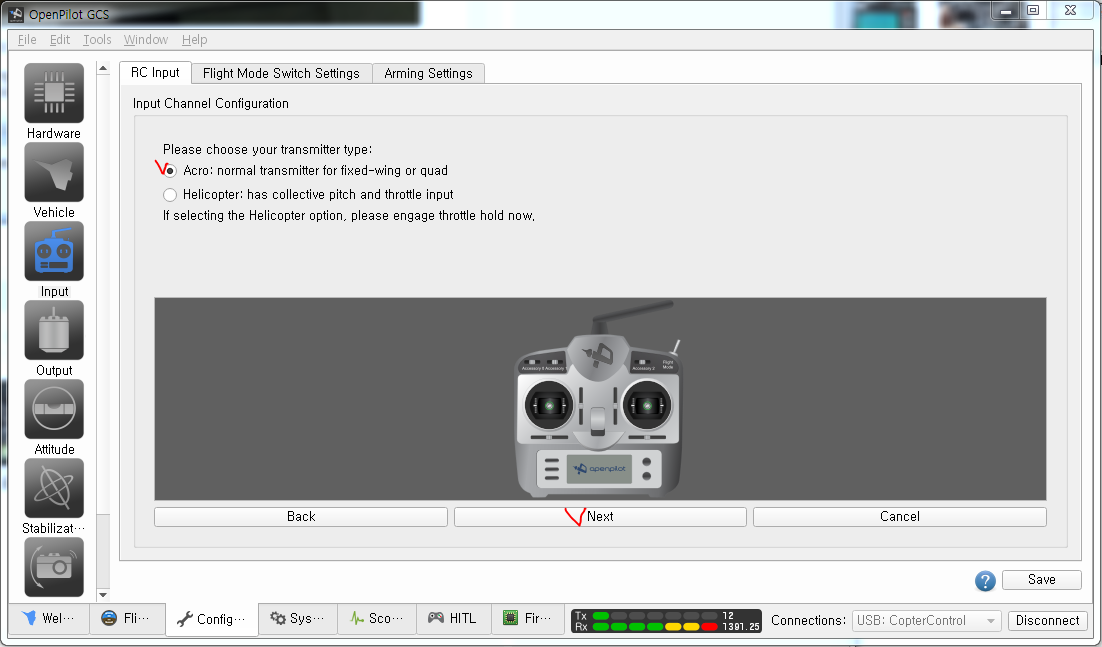Click the transmitter illustration image
Image resolution: width=1102 pixels, height=647 pixels.
pyautogui.click(x=599, y=400)
